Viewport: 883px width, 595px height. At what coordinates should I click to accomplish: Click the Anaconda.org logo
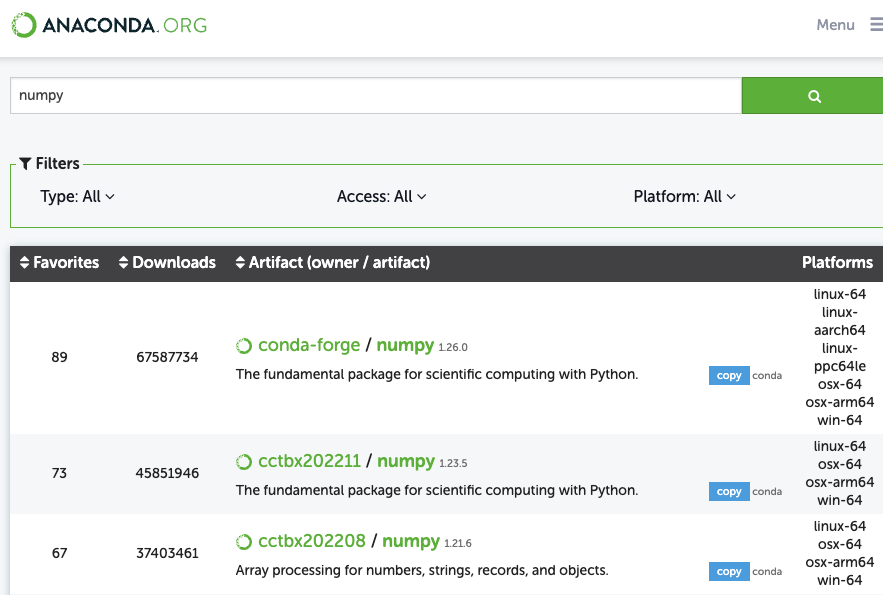click(x=109, y=25)
